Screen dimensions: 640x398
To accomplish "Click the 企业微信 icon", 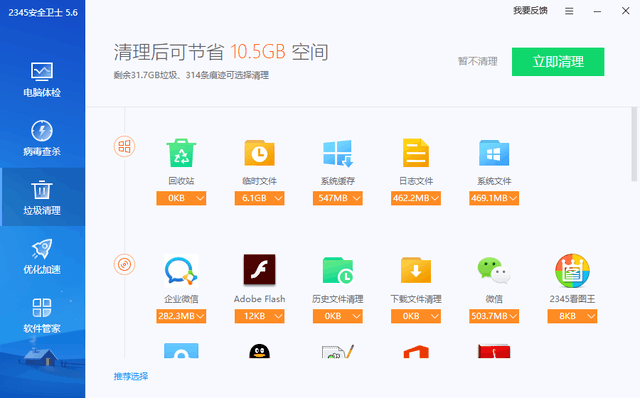I will pos(181,271).
